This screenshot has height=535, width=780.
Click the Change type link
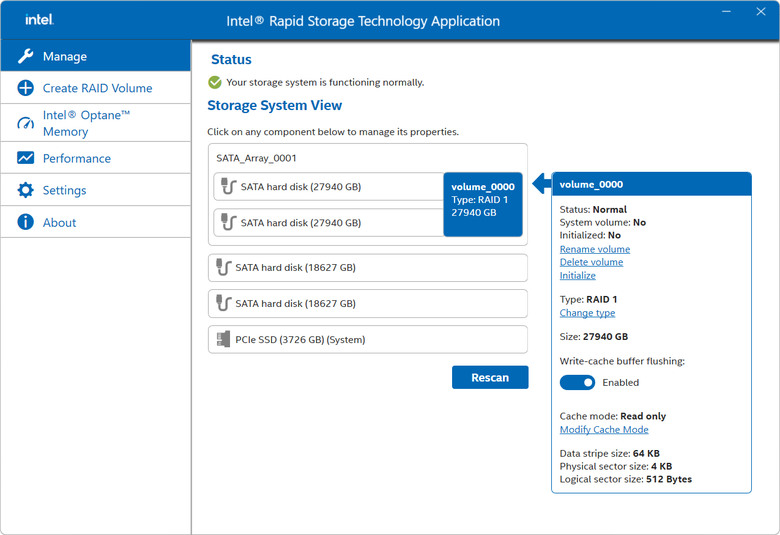[587, 313]
